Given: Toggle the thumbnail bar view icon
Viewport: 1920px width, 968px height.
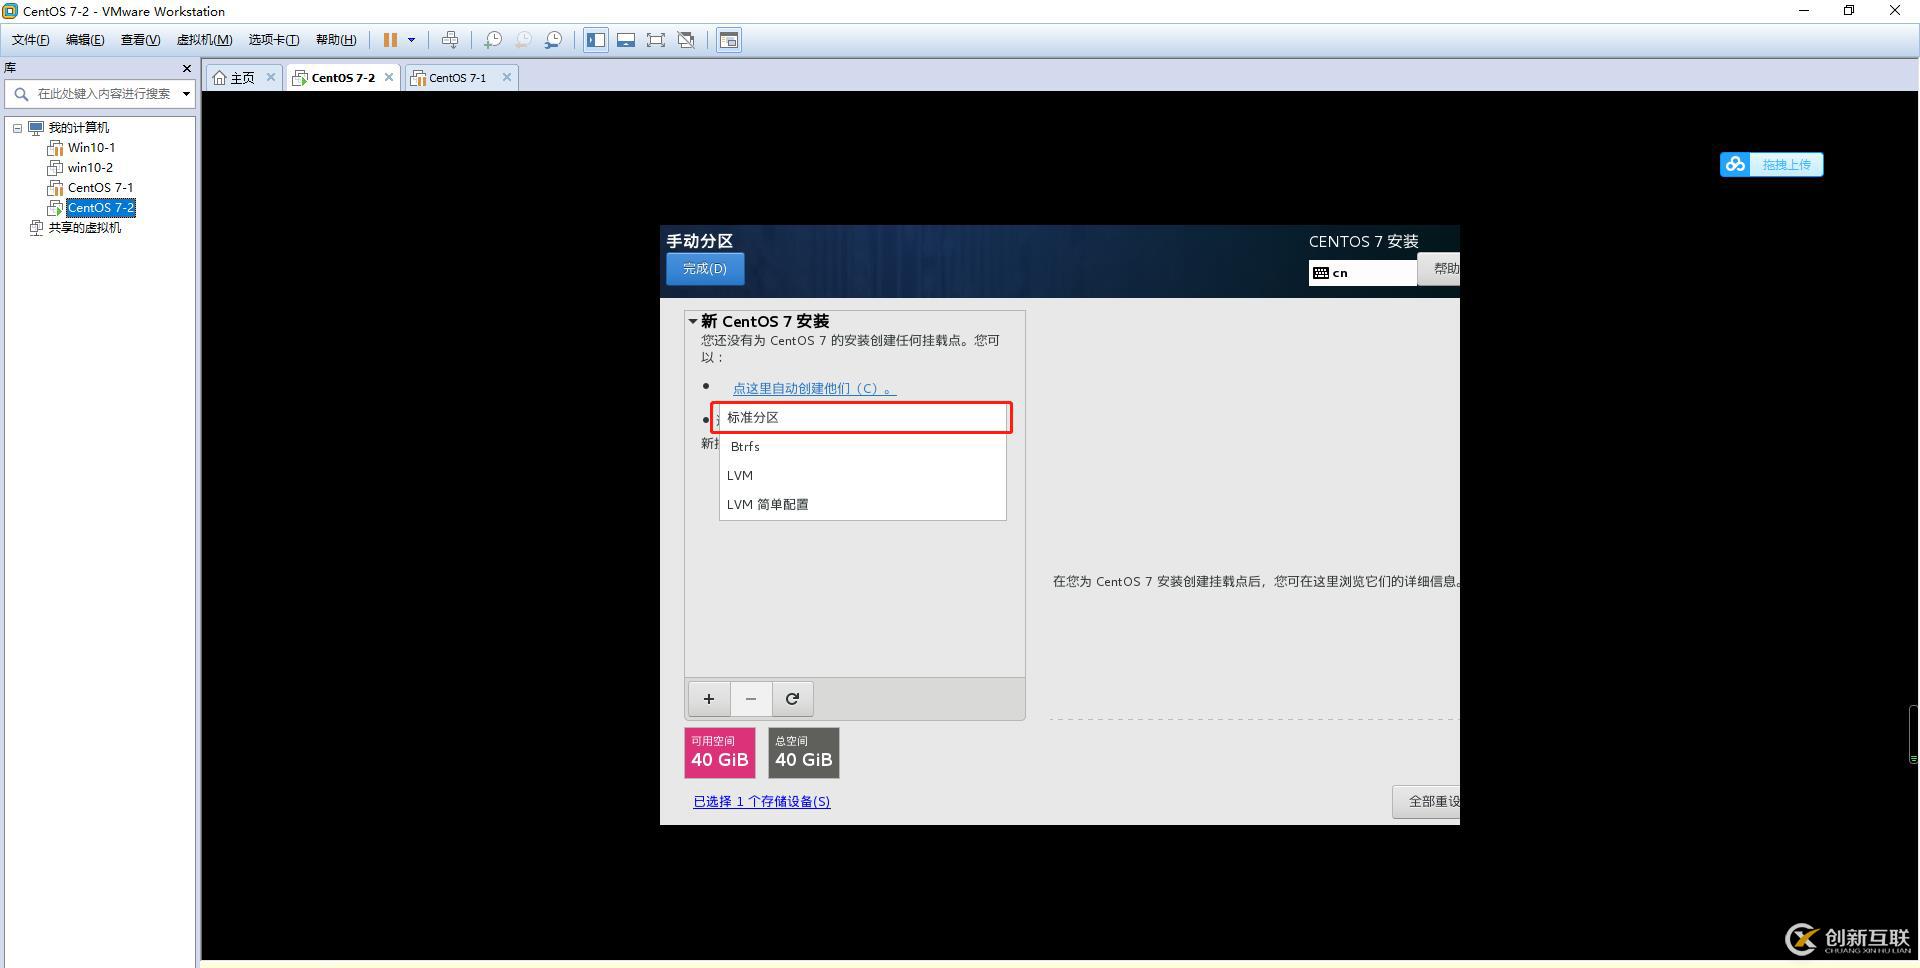Looking at the screenshot, I should click(626, 40).
